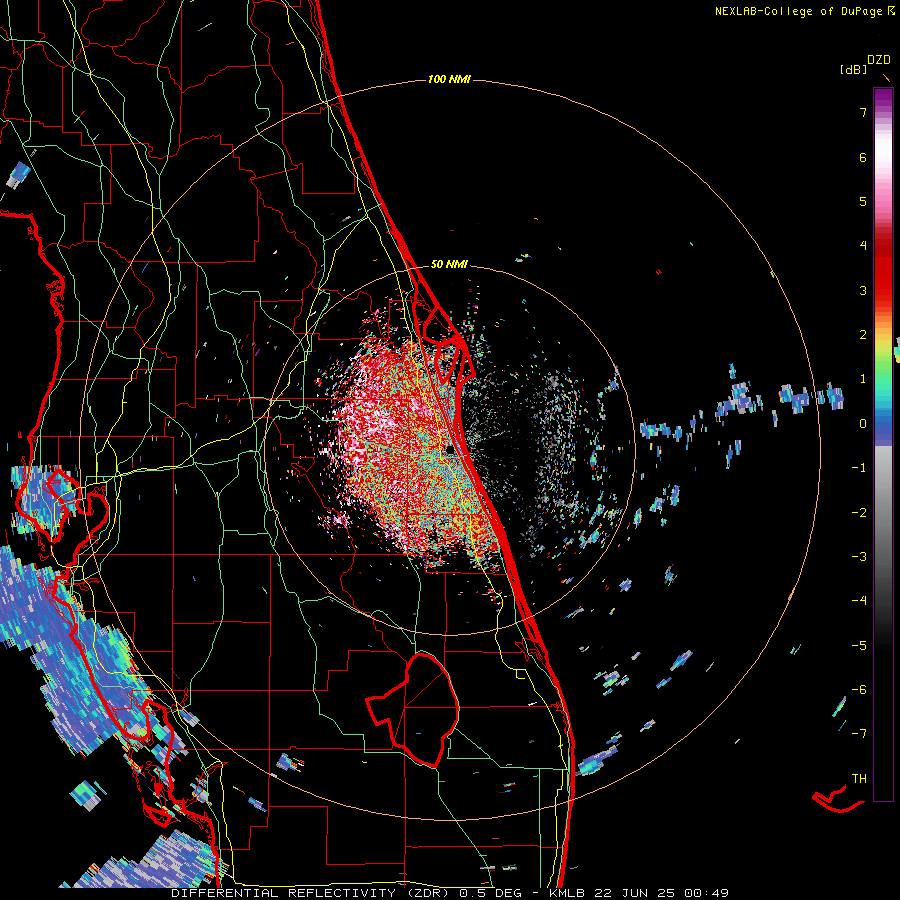Click the 3 value on the colorbar scale
The image size is (900, 900).
tap(863, 290)
